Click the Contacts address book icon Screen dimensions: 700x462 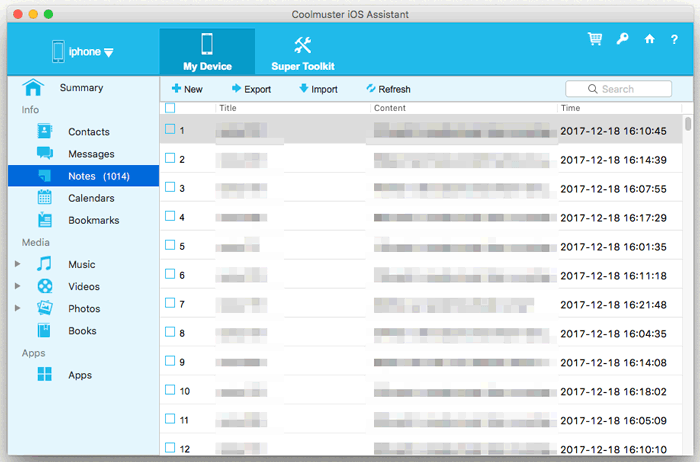click(x=45, y=131)
